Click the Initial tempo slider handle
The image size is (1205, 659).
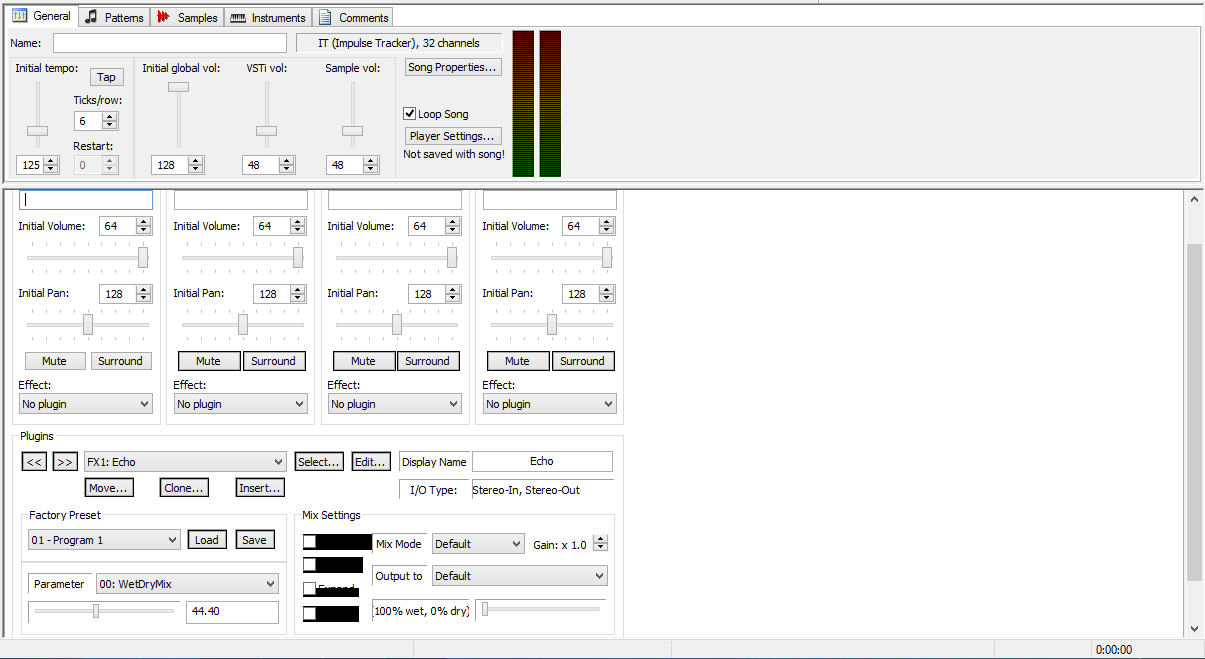pos(37,131)
